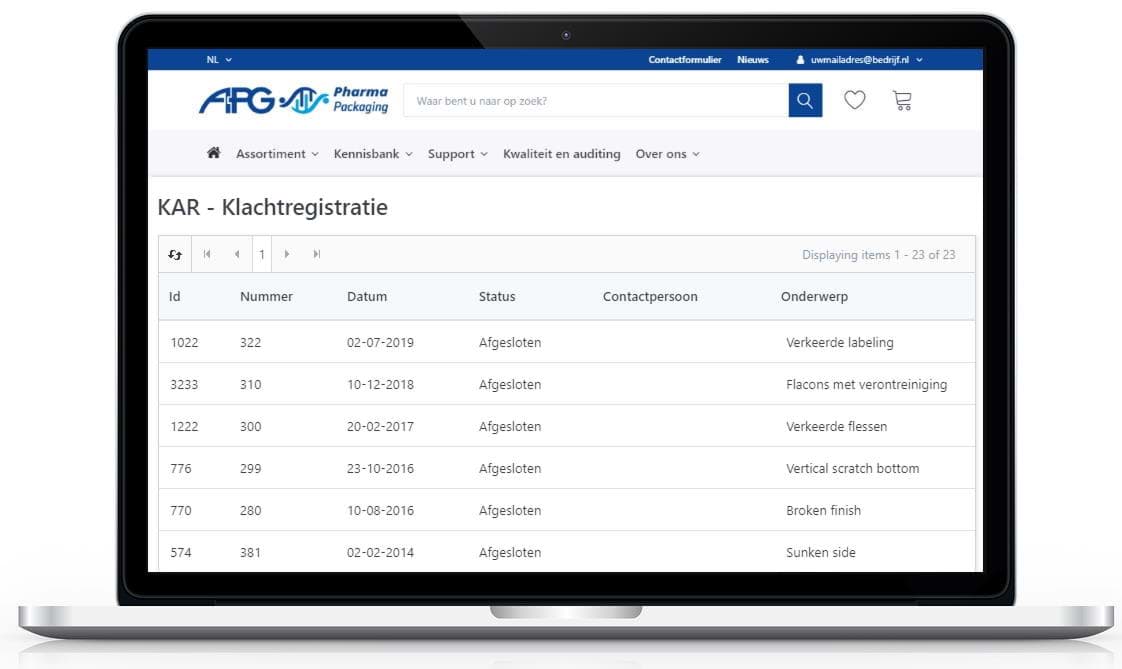The width and height of the screenshot is (1122, 669).
Task: Click the Contactformulier link
Action: 684,60
